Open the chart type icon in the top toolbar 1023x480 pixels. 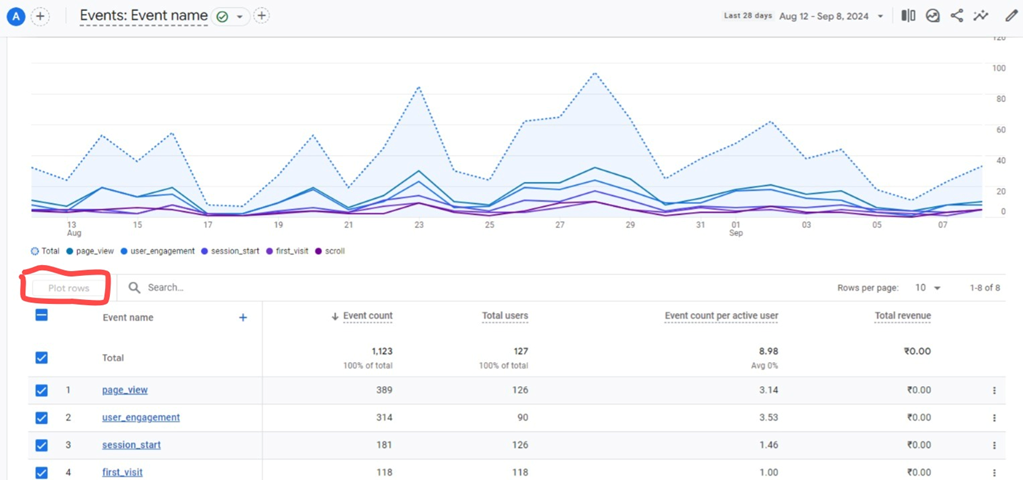coord(933,16)
